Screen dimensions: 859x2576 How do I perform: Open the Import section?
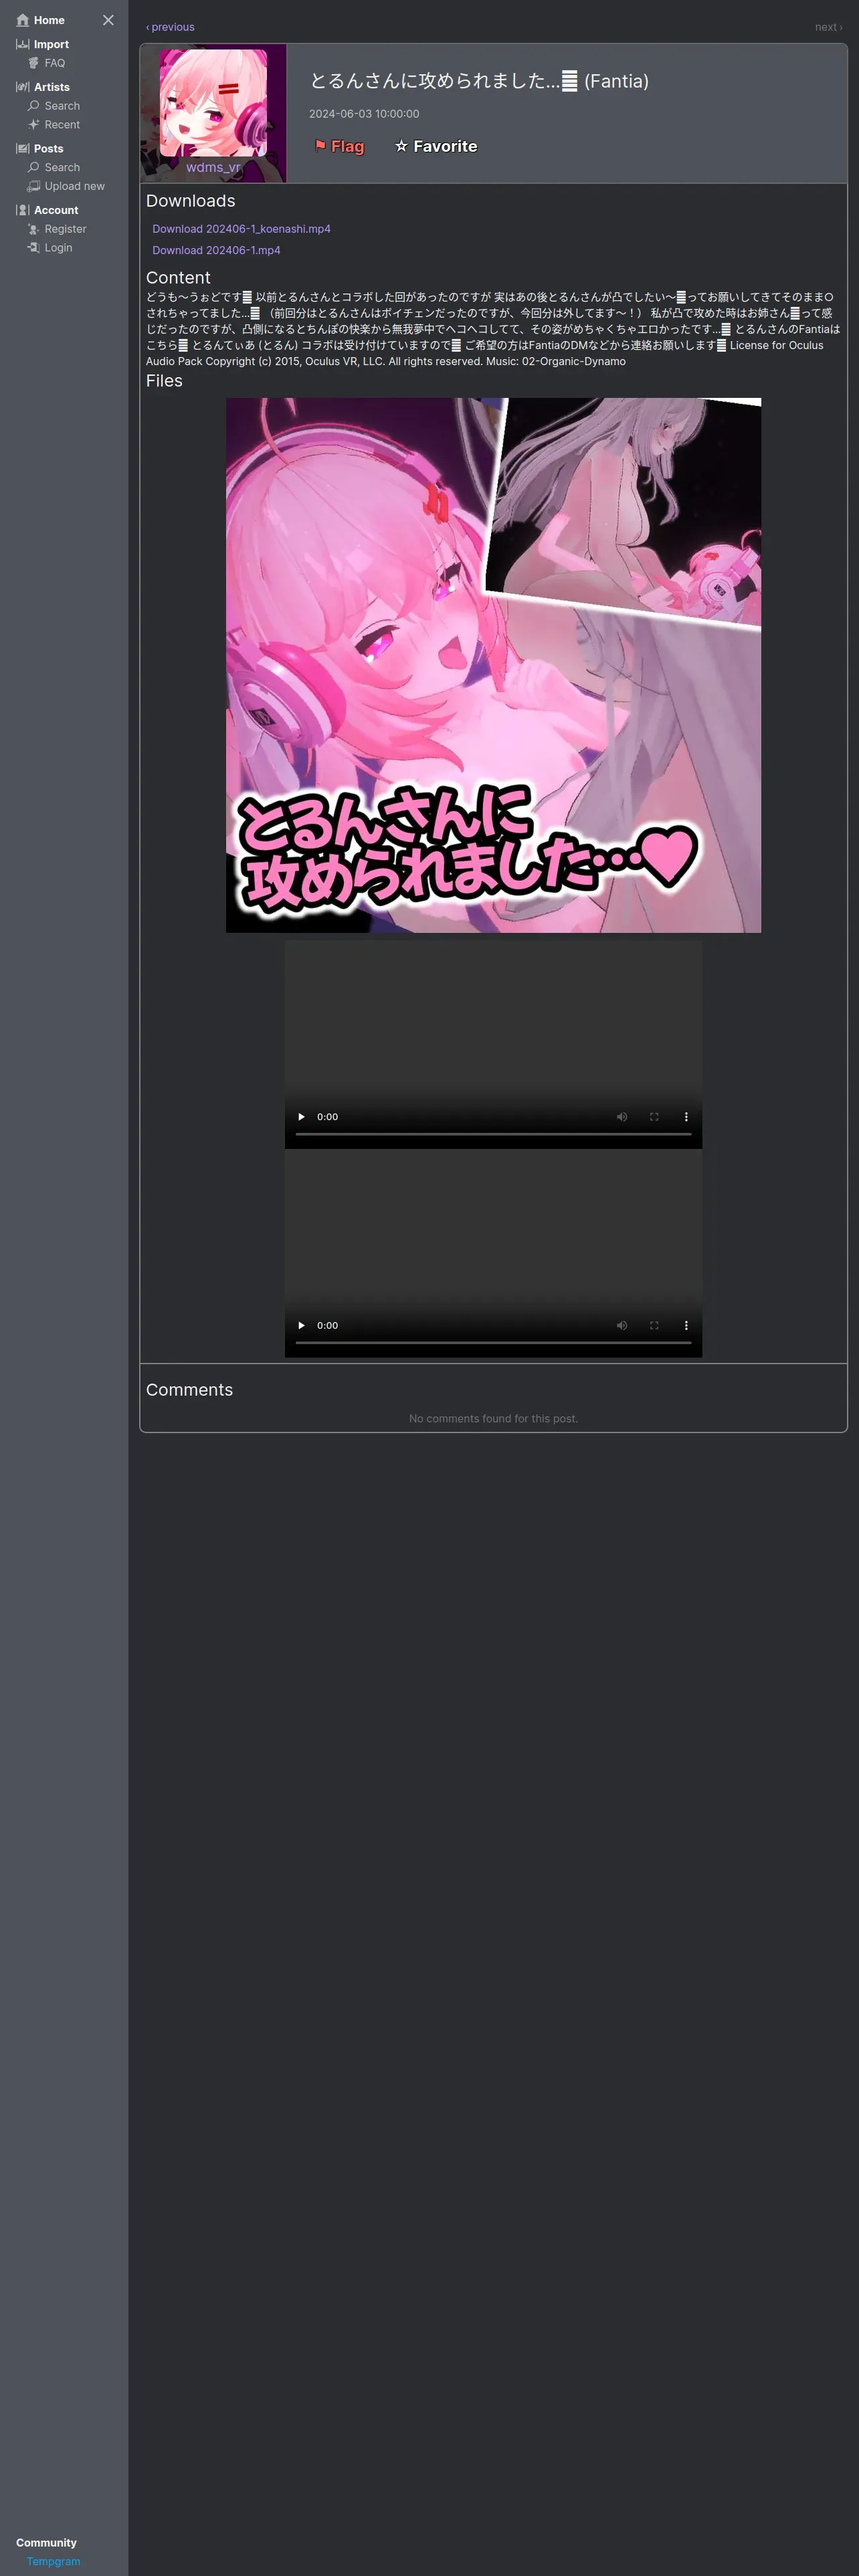[x=51, y=44]
